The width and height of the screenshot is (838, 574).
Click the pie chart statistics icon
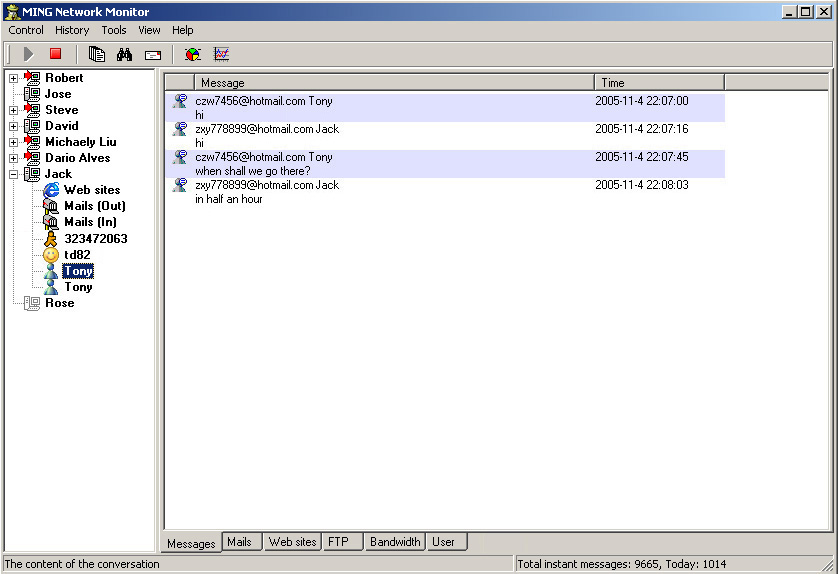click(x=193, y=54)
